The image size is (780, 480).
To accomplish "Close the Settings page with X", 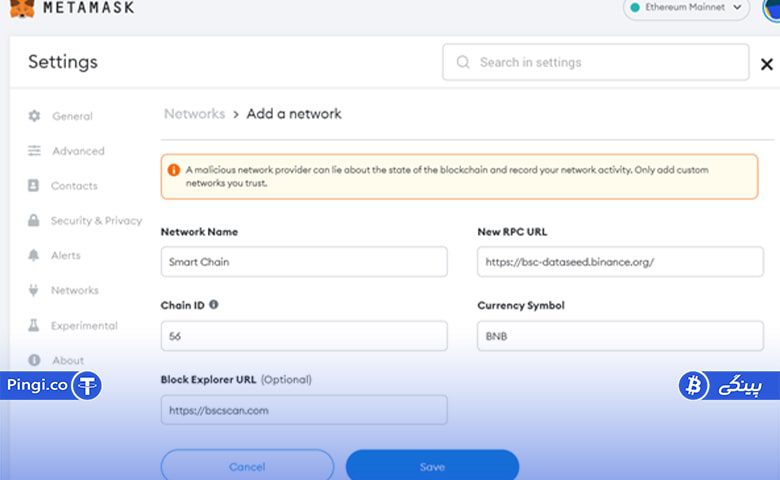I will 767,64.
